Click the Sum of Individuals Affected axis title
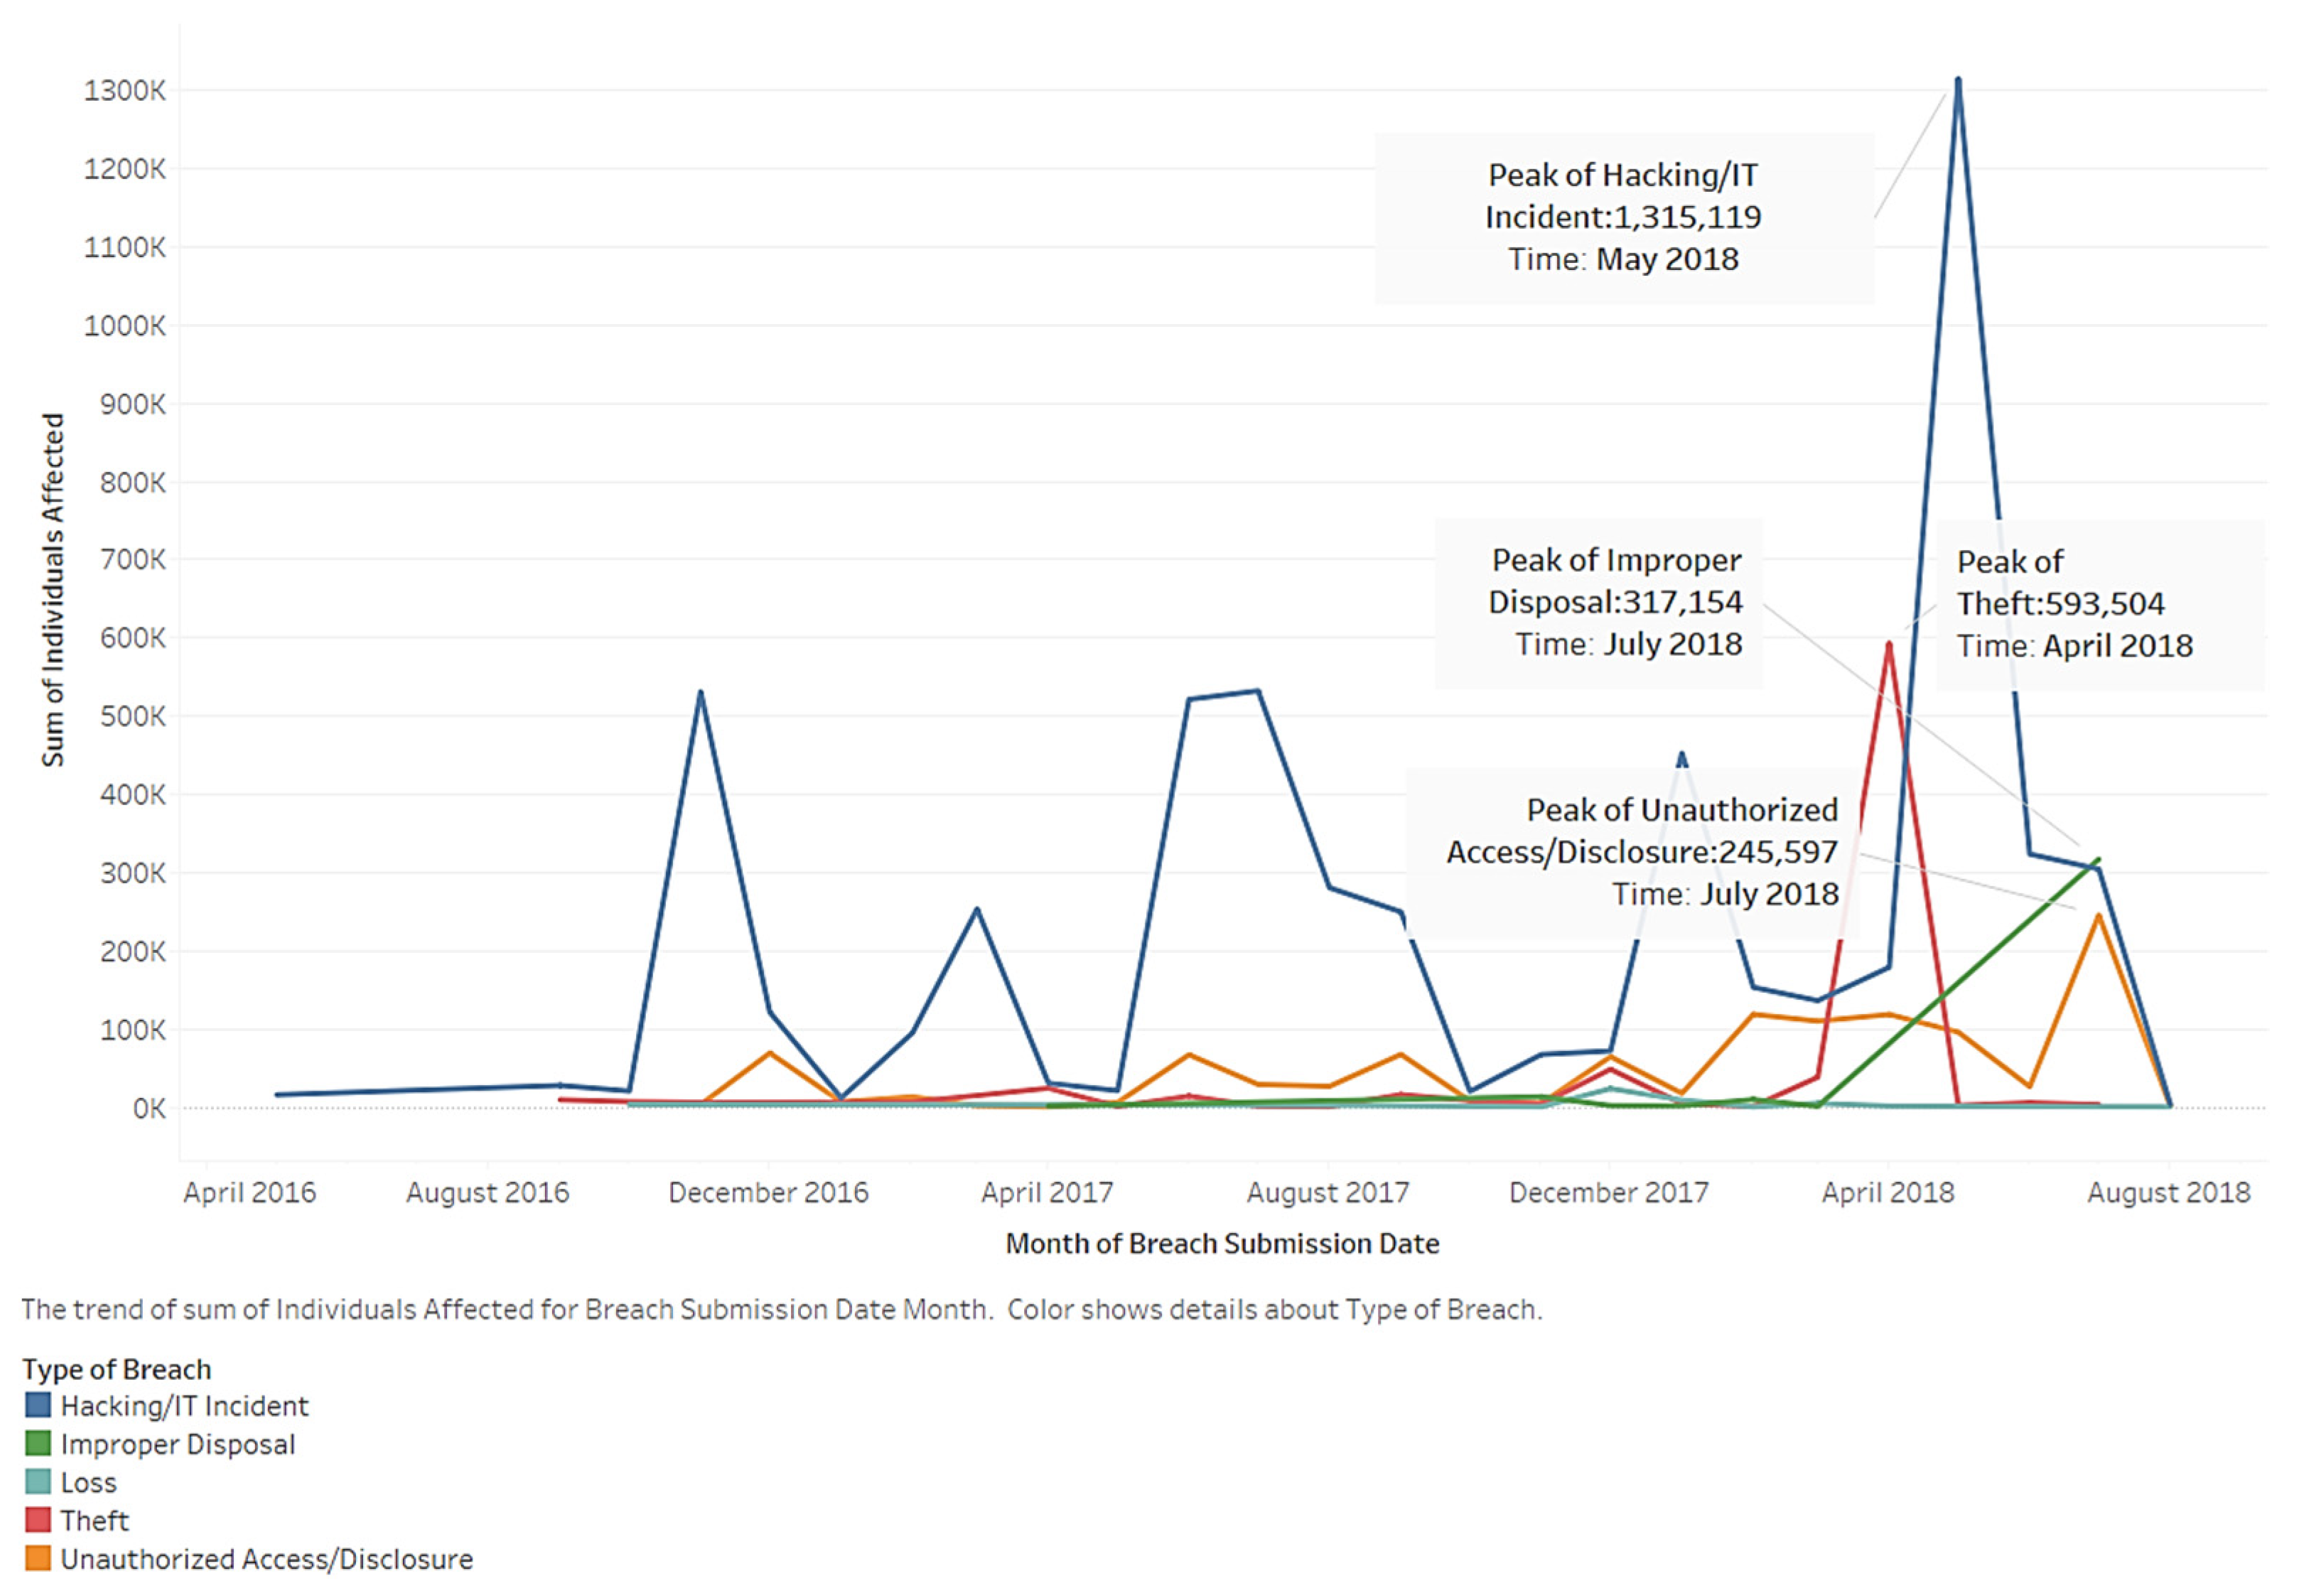This screenshot has width=2321, height=1596. point(52,590)
